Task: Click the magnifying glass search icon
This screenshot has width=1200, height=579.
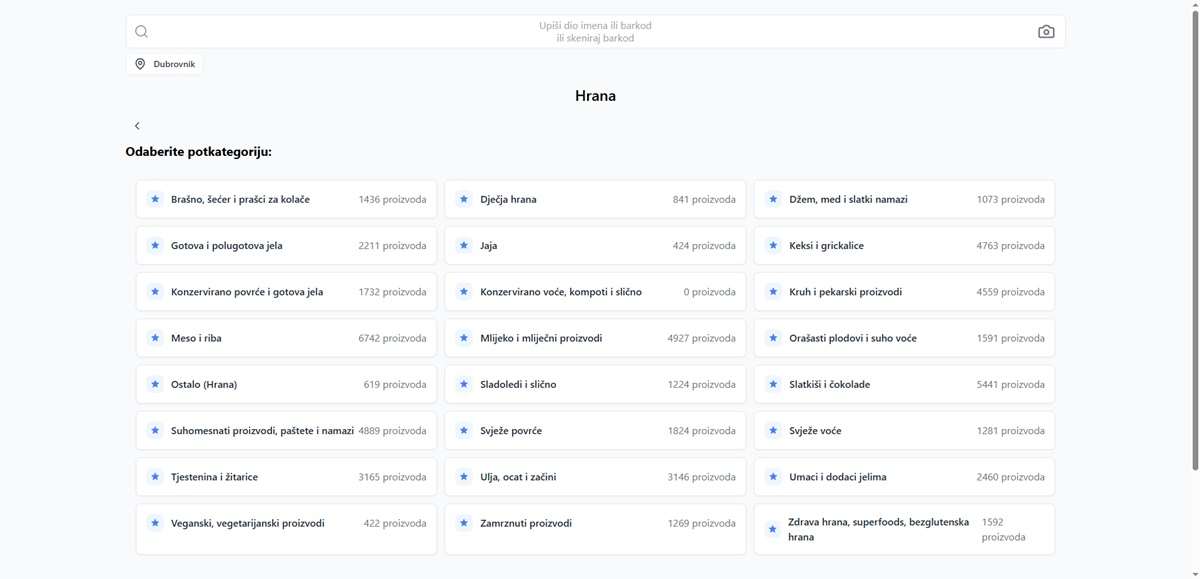Action: point(142,32)
